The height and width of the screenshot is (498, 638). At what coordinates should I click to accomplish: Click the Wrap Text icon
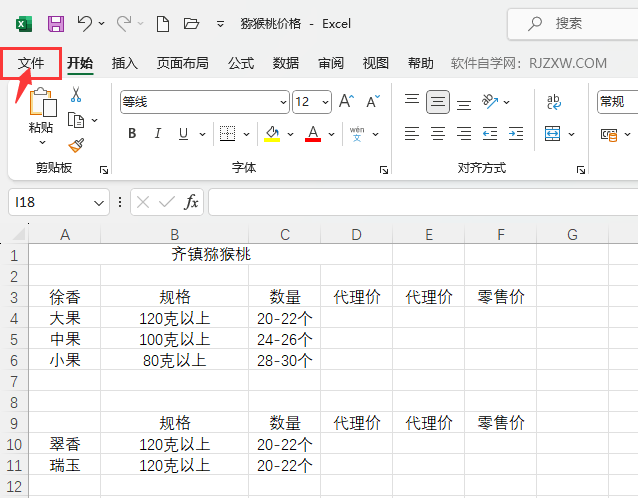(554, 102)
